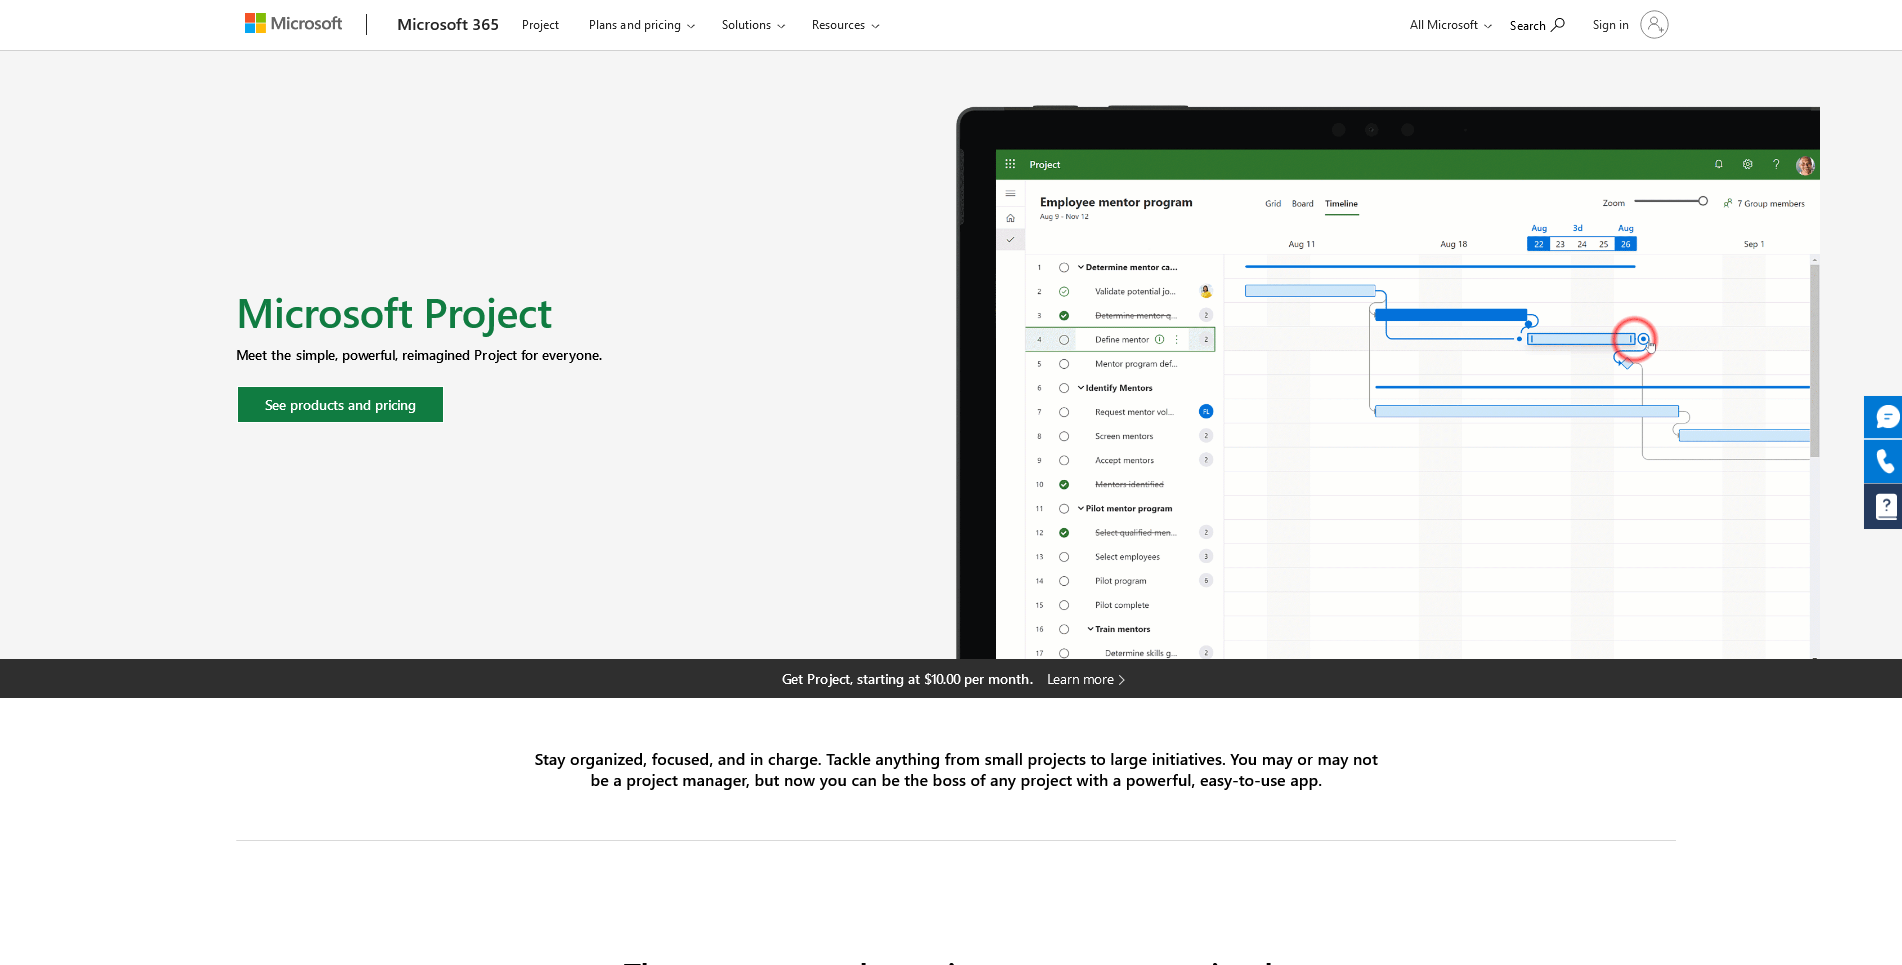Viewport: 1902px width, 965px height.
Task: Click the See products and pricing button
Action: coord(340,405)
